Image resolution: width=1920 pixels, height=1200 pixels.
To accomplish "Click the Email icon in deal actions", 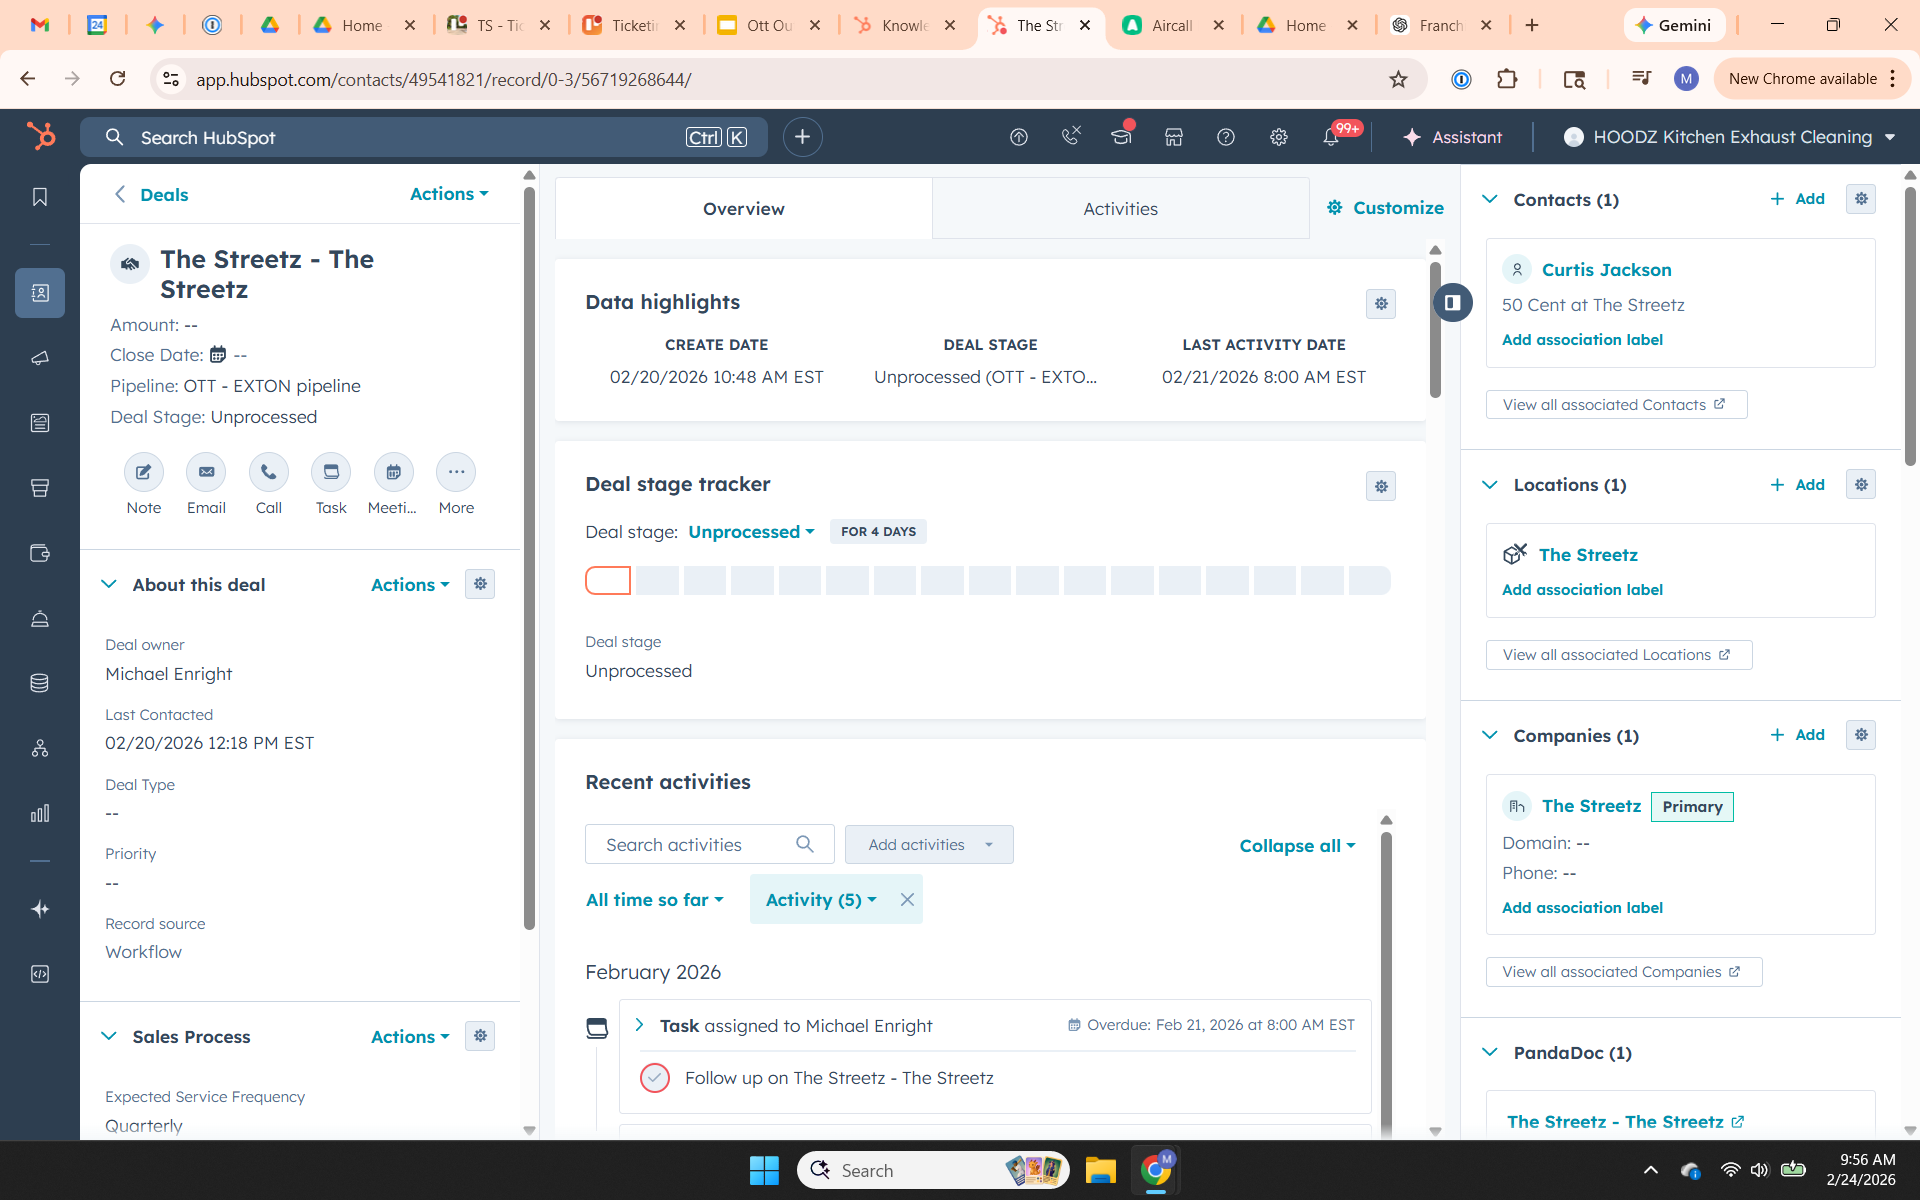I will pos(206,472).
